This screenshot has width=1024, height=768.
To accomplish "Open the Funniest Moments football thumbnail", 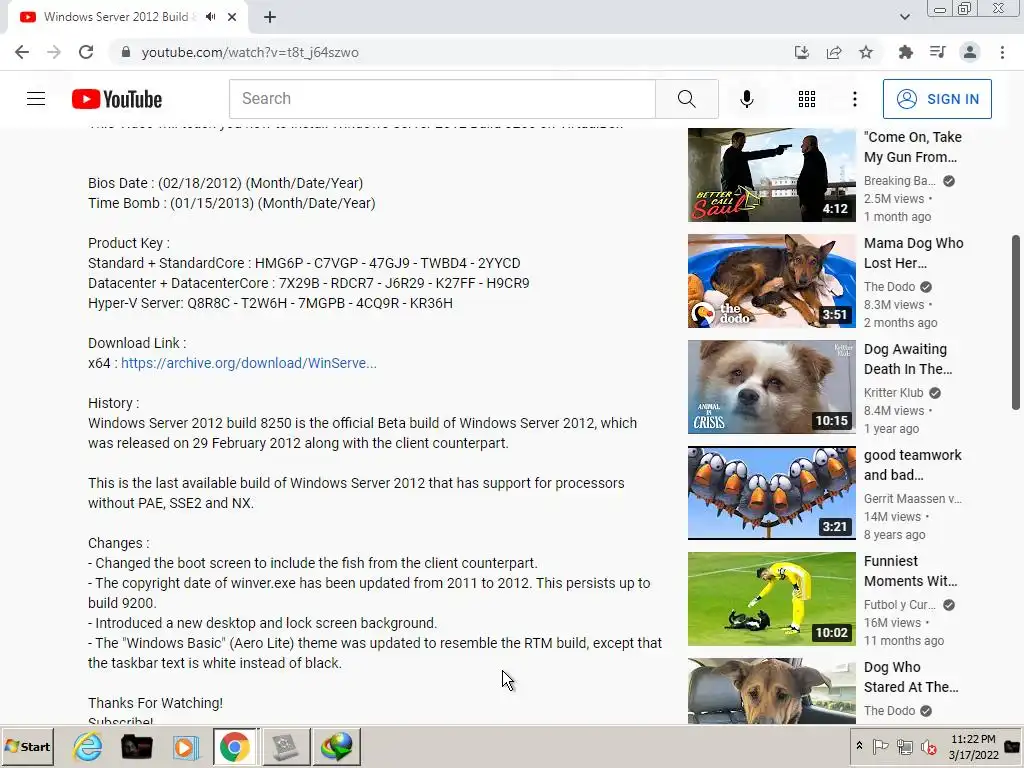I will point(771,599).
